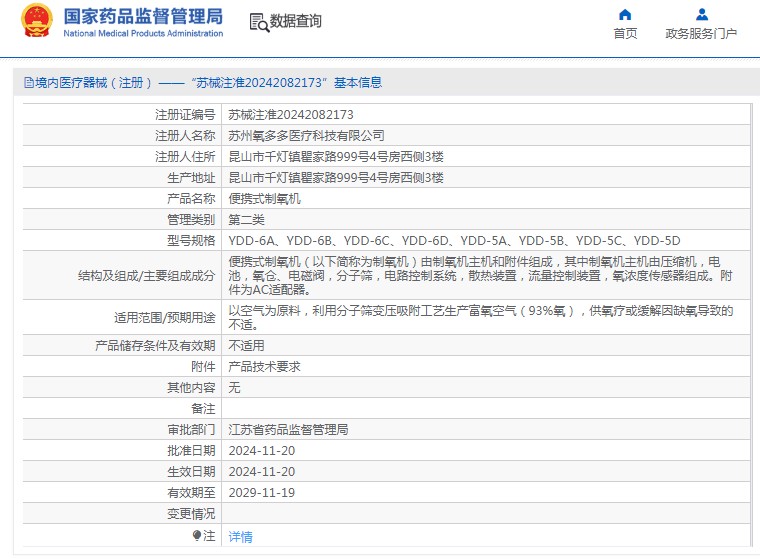This screenshot has width=760, height=559.
Task: Open the 详情 link
Action: coord(240,537)
